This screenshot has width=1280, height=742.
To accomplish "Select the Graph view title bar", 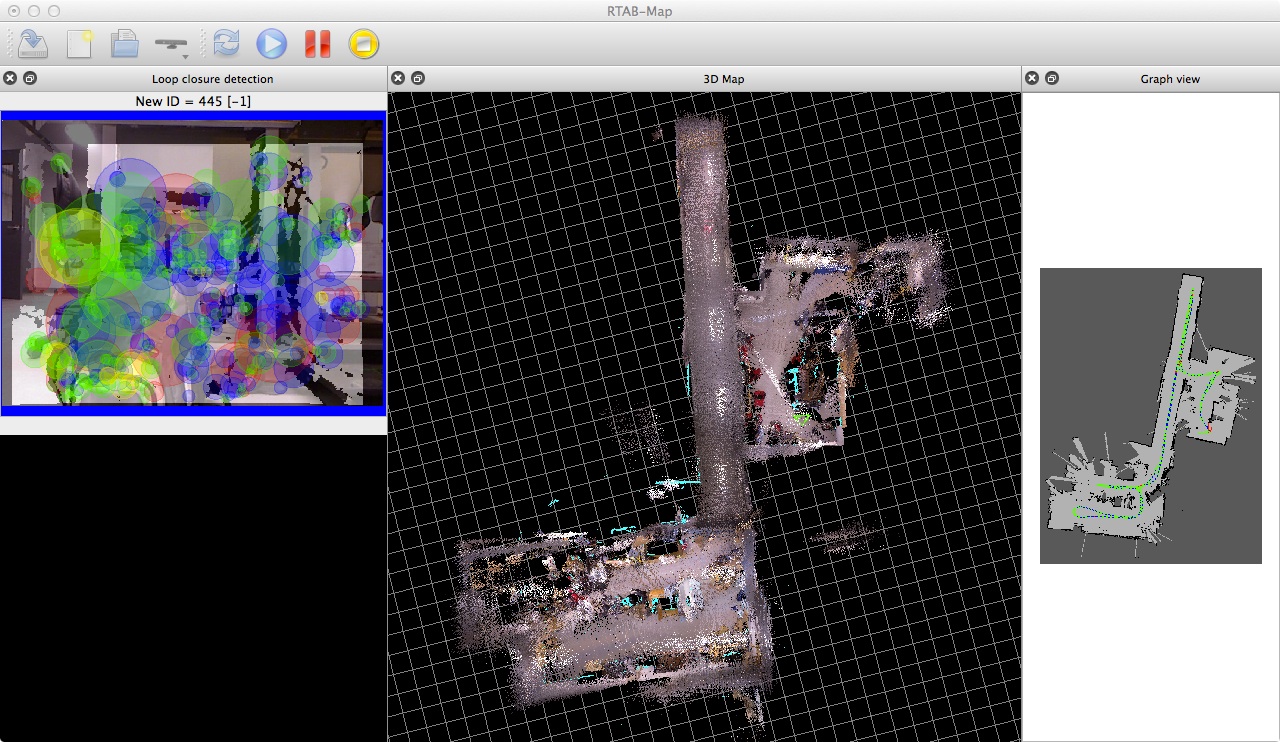I will coord(1169,79).
